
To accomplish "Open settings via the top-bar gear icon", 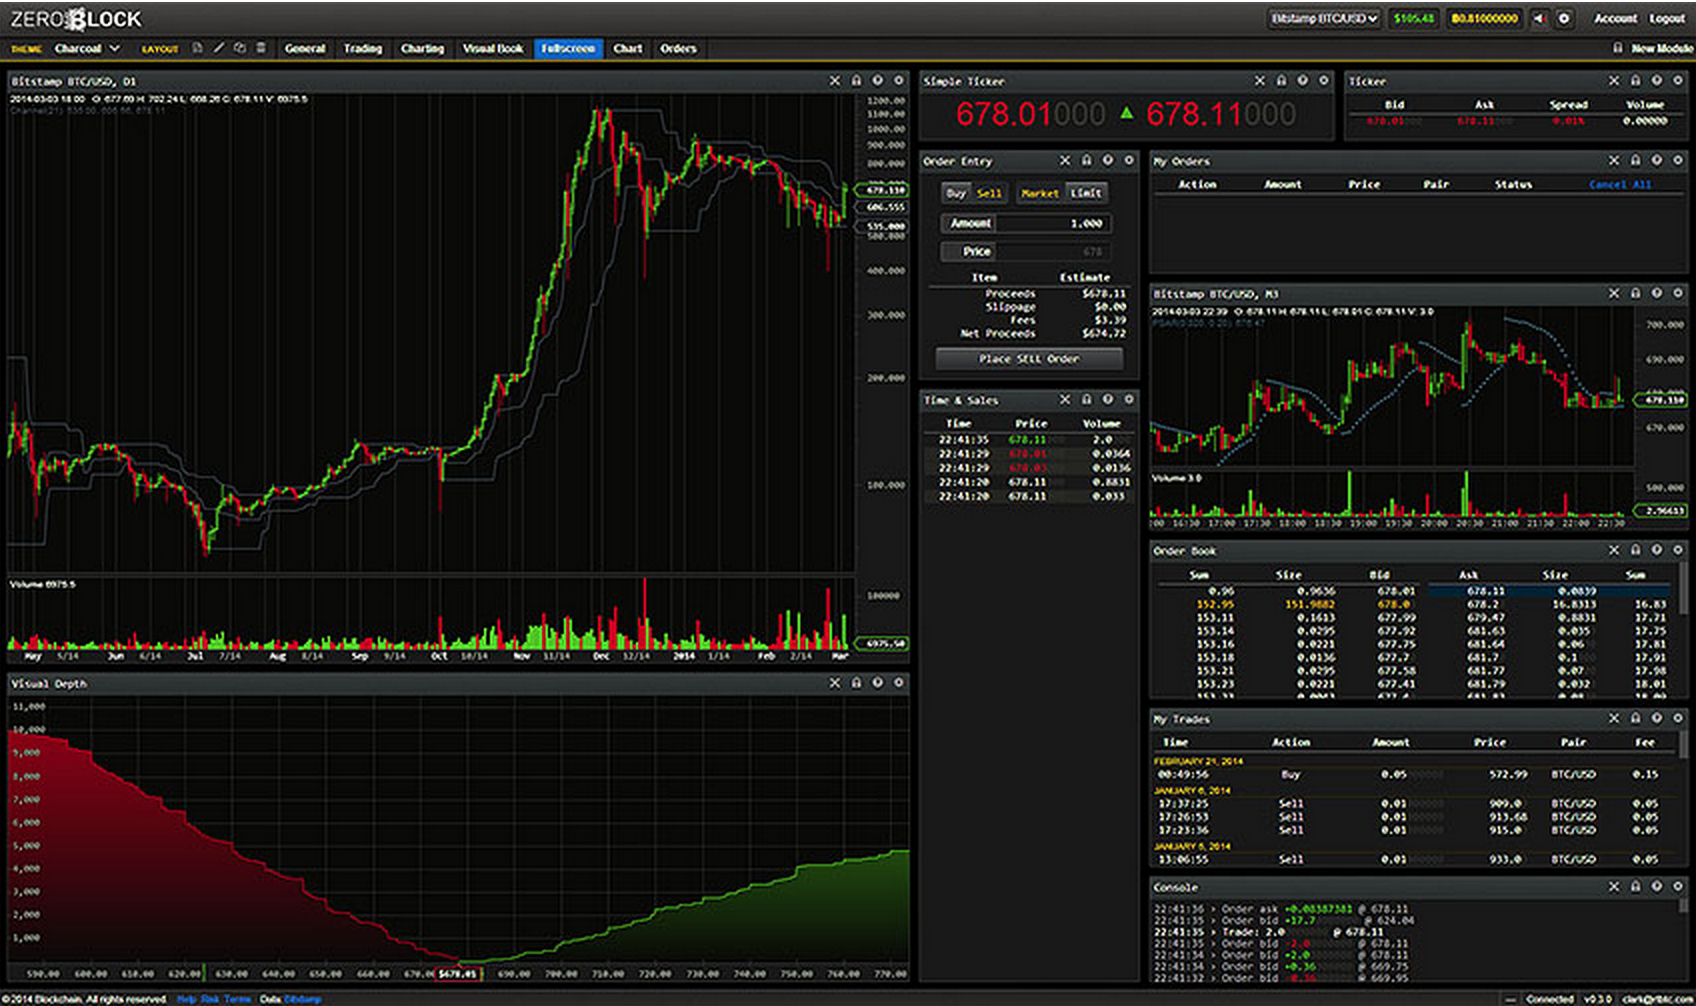I will point(1564,18).
